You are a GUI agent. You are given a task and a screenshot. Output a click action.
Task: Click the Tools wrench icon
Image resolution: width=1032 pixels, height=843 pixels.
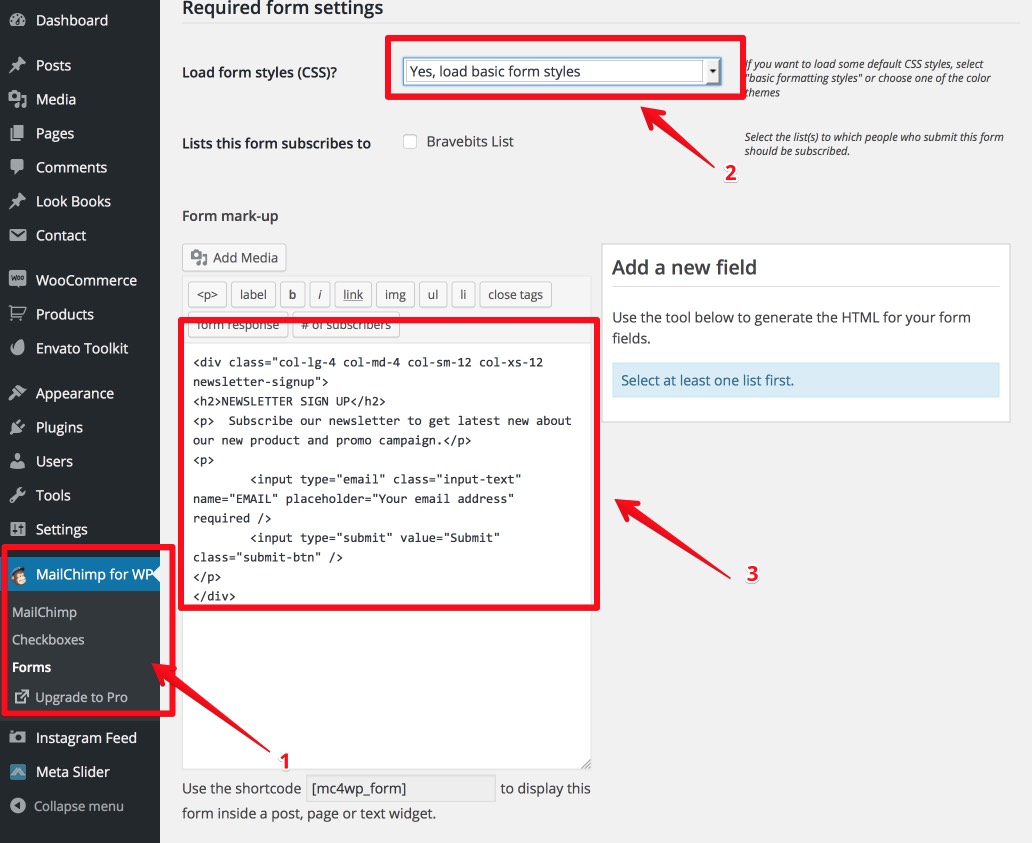[18, 496]
